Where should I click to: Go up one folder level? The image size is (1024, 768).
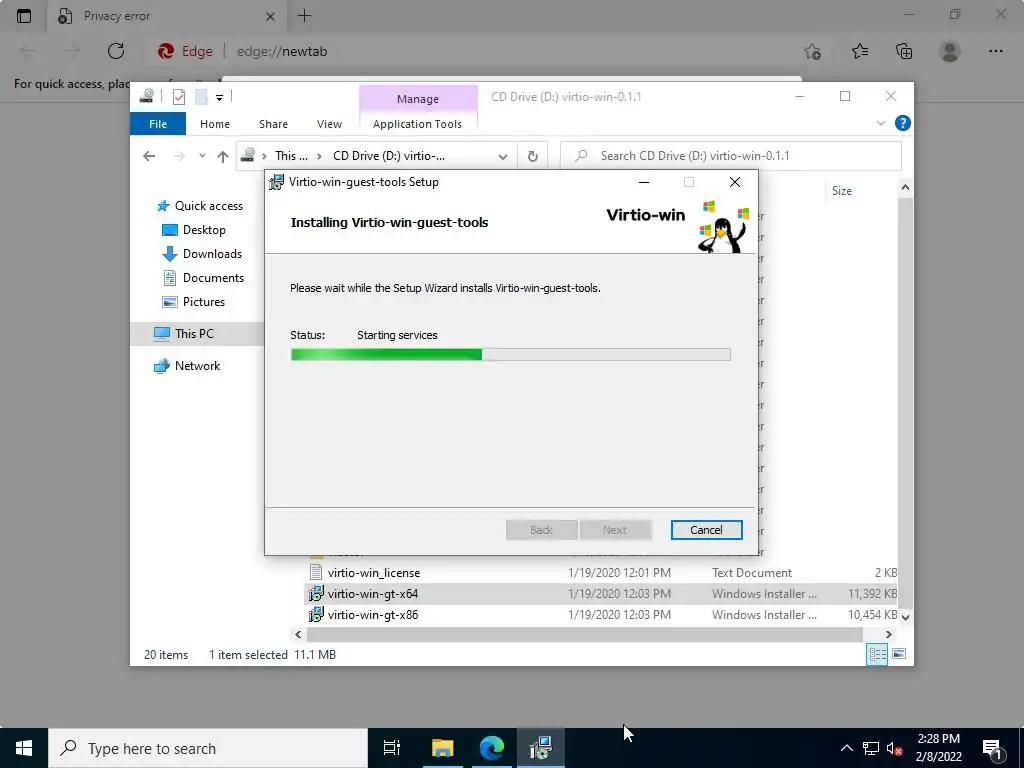click(223, 156)
